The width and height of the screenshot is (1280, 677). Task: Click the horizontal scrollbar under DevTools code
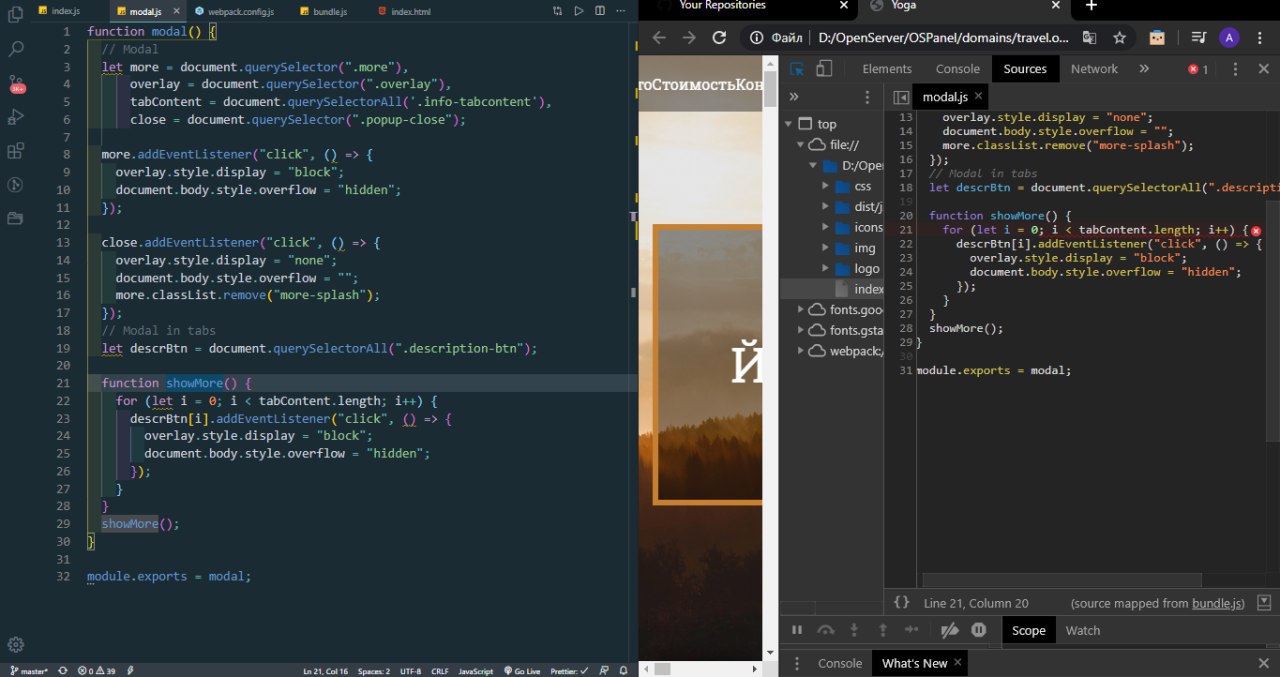click(1060, 580)
